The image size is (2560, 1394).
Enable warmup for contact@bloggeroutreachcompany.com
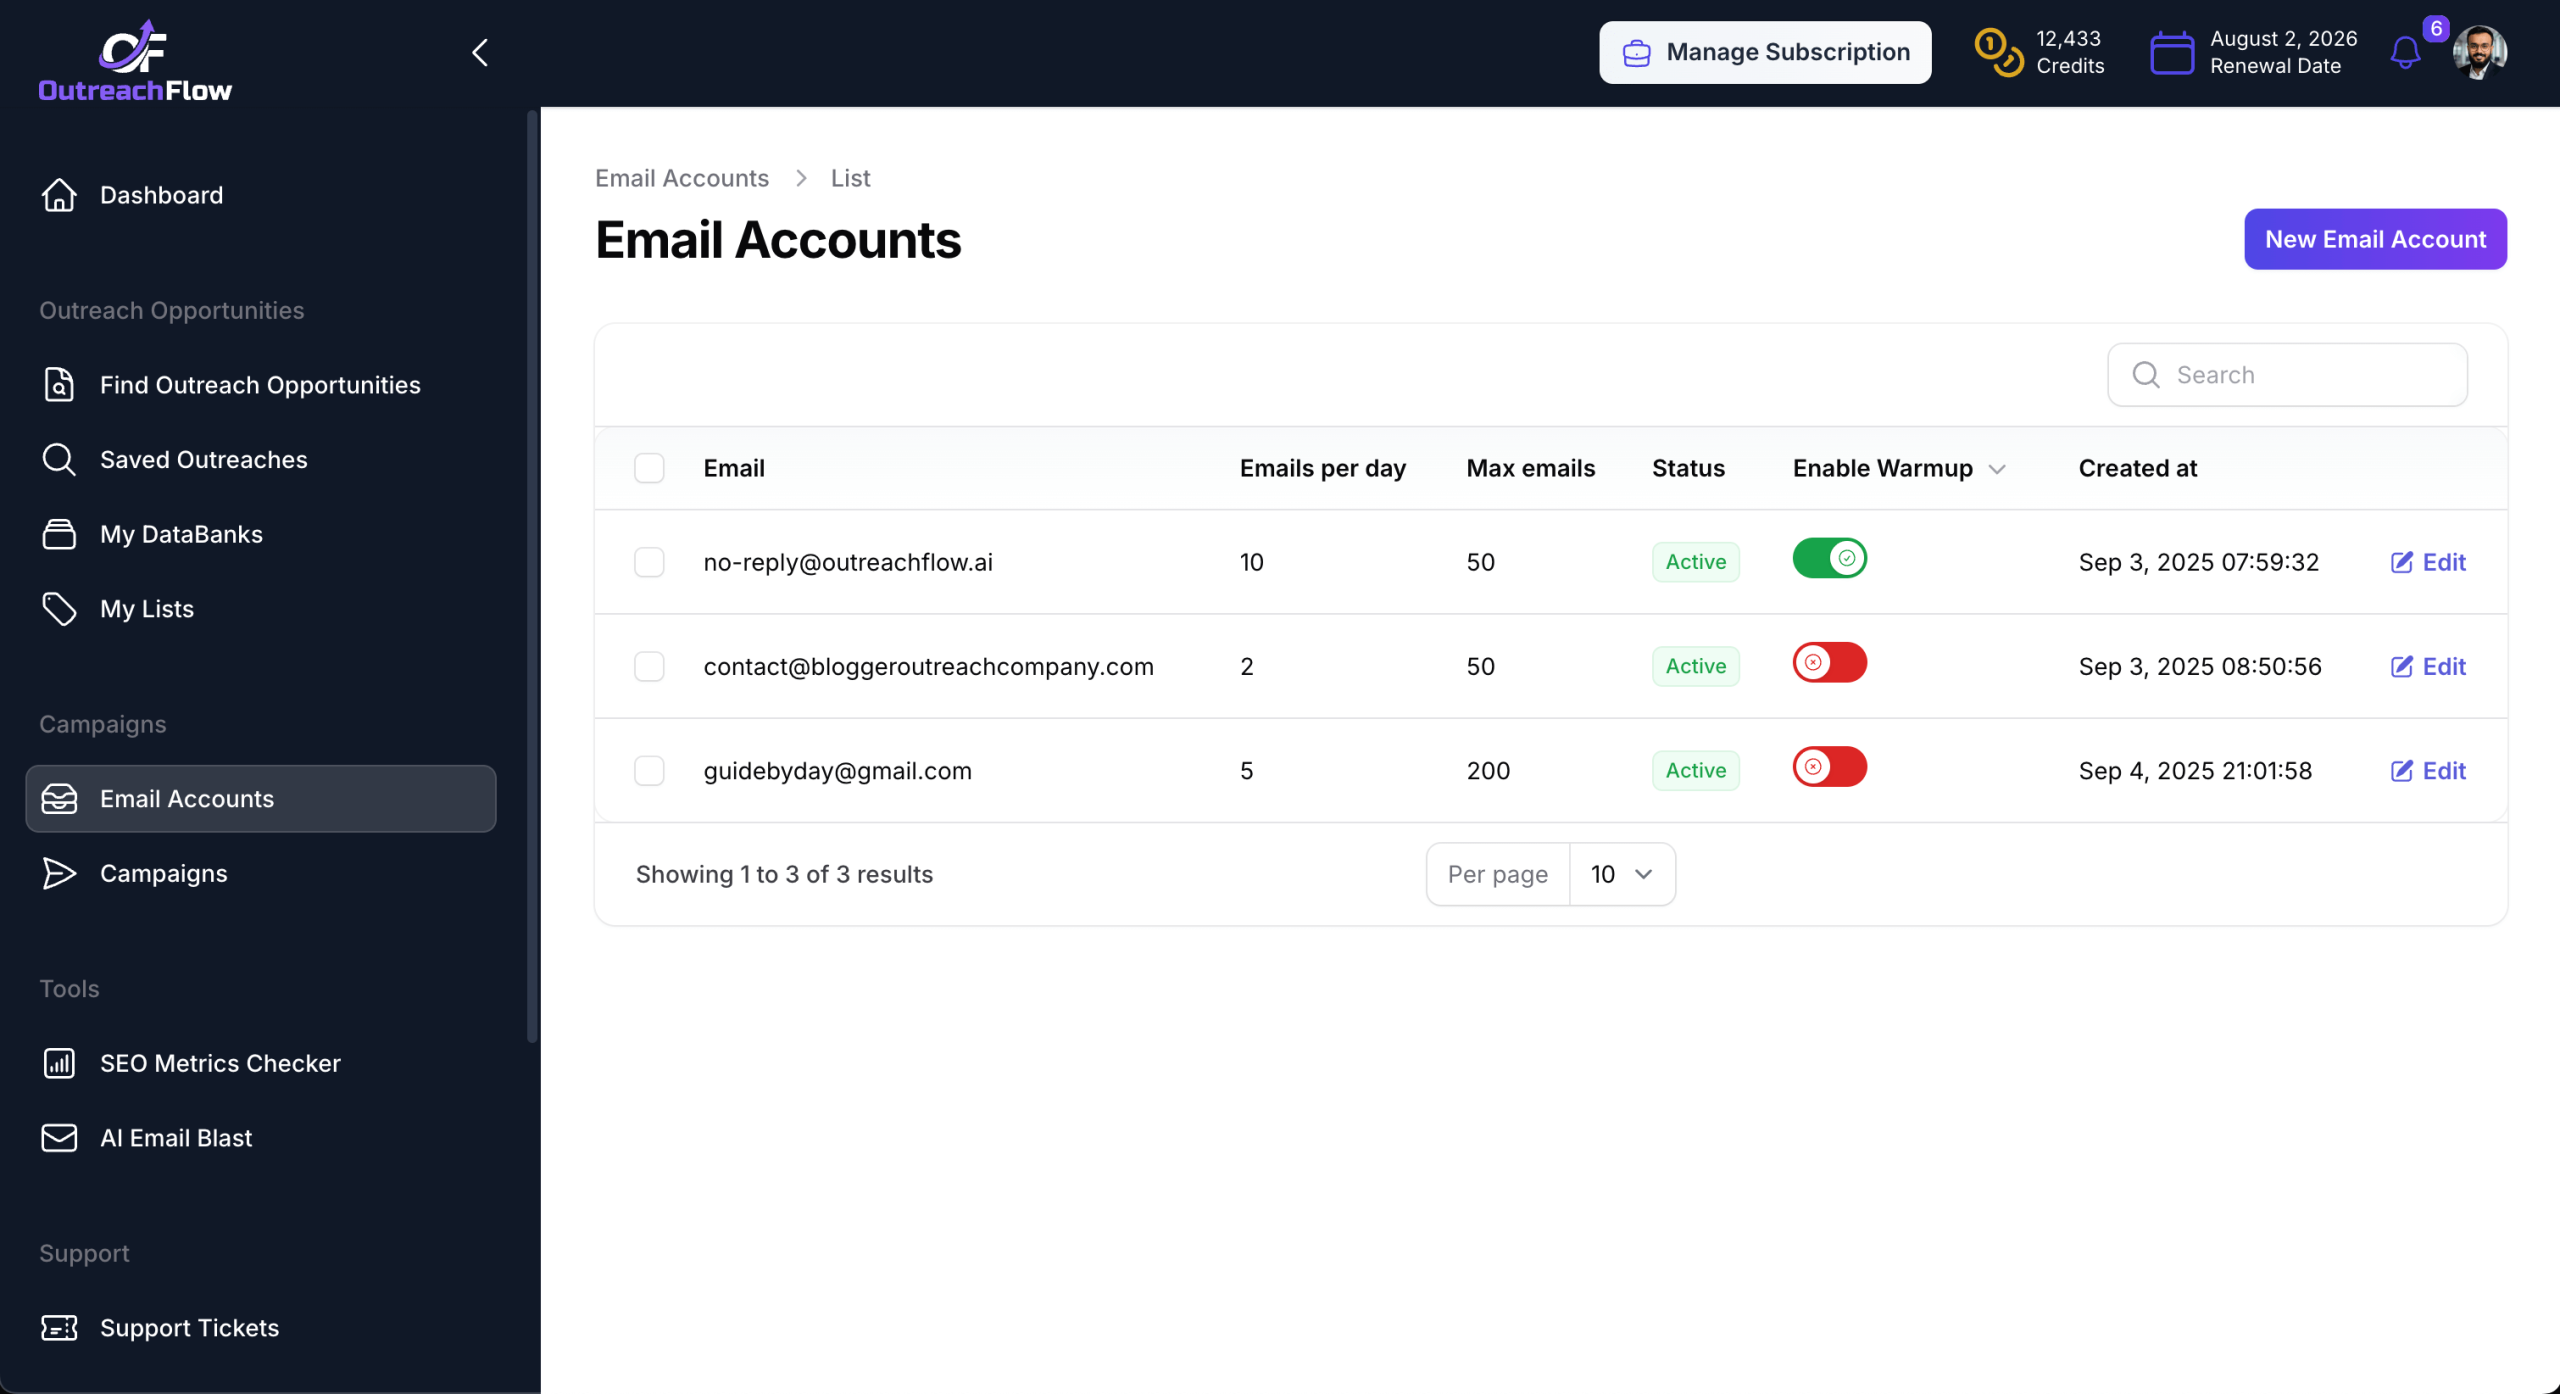pos(1829,663)
